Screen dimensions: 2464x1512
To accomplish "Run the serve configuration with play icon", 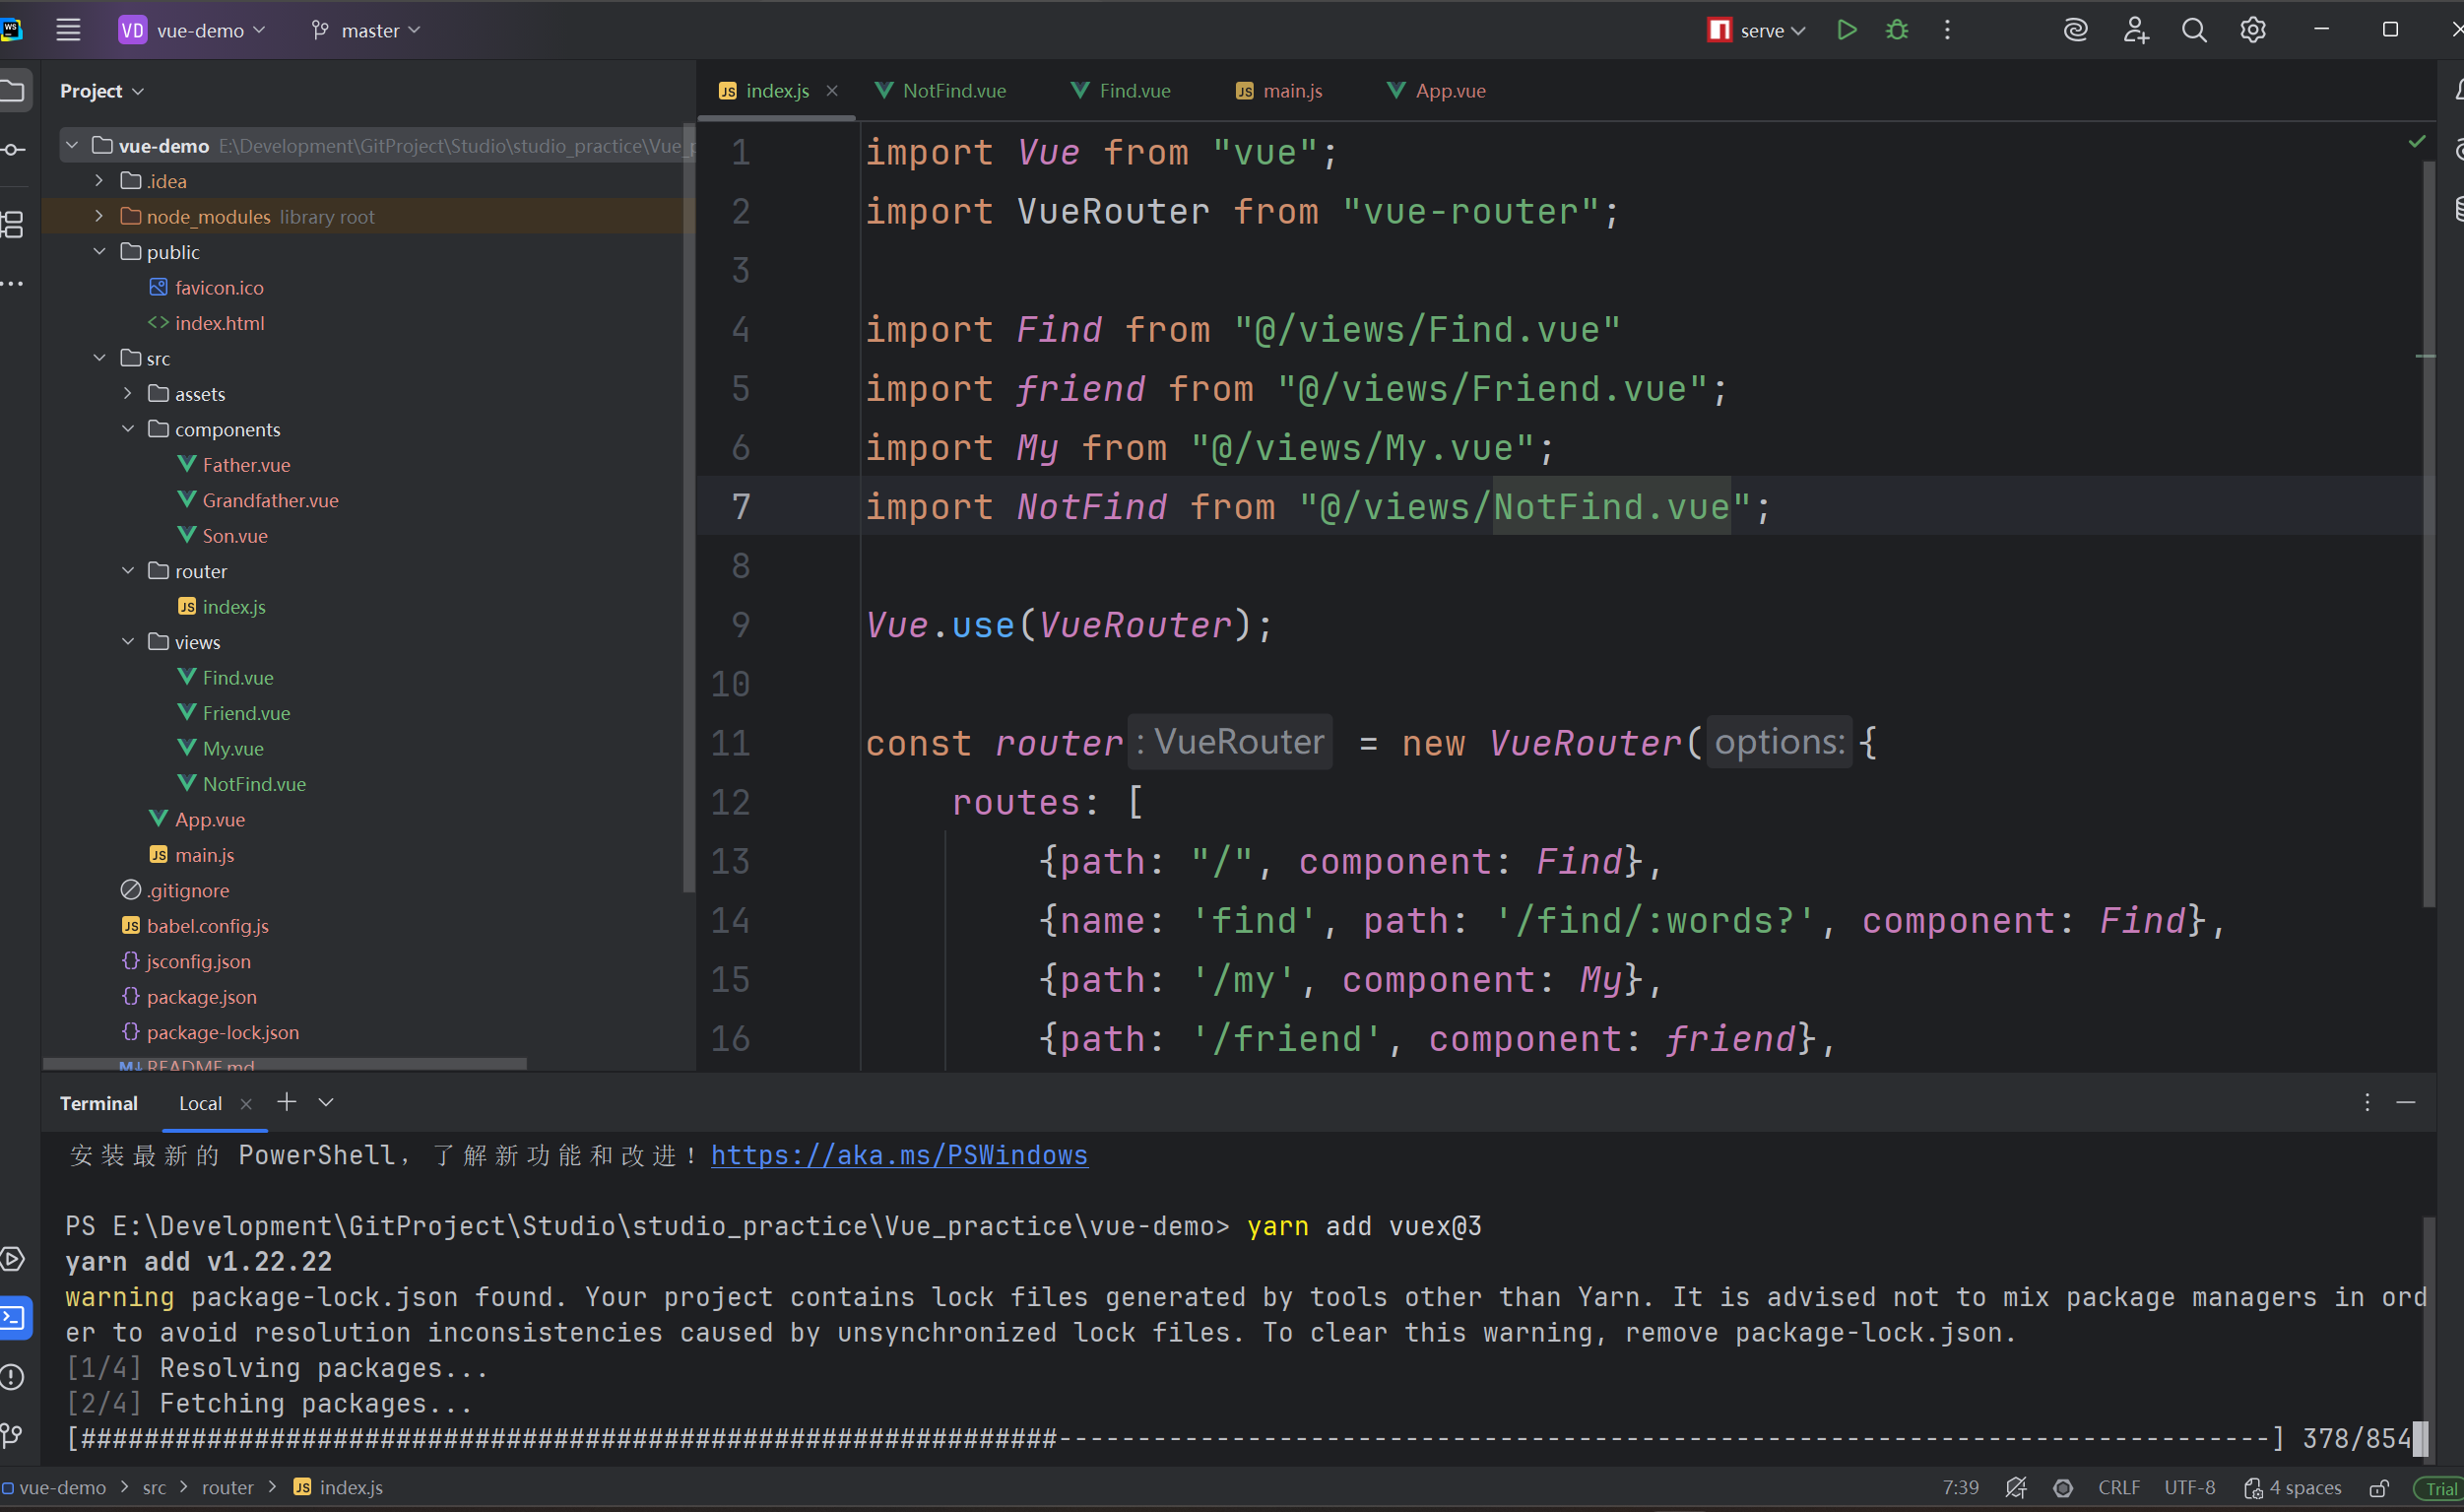I will point(1846,30).
